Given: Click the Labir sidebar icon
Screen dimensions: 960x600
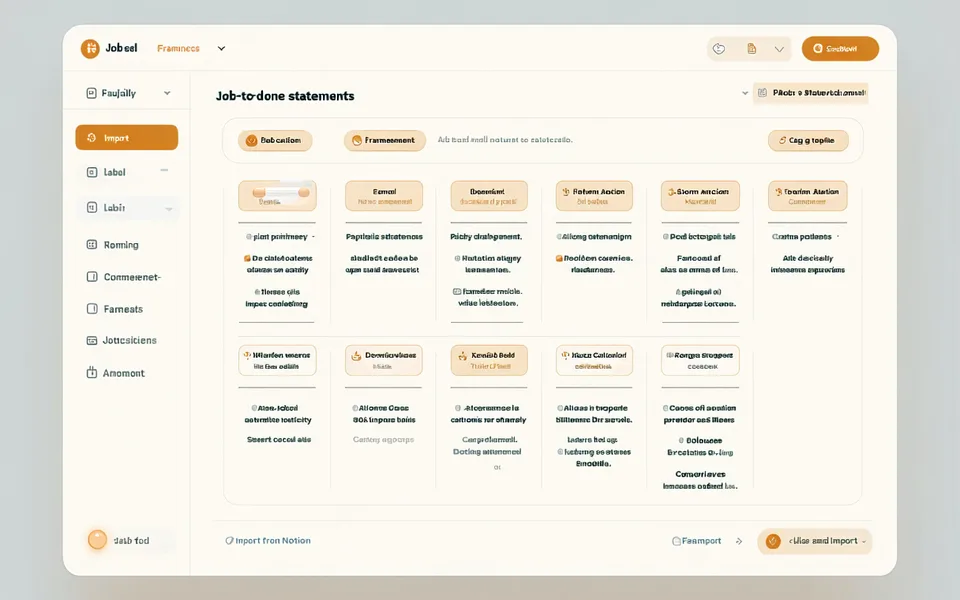Looking at the screenshot, I should (92, 208).
